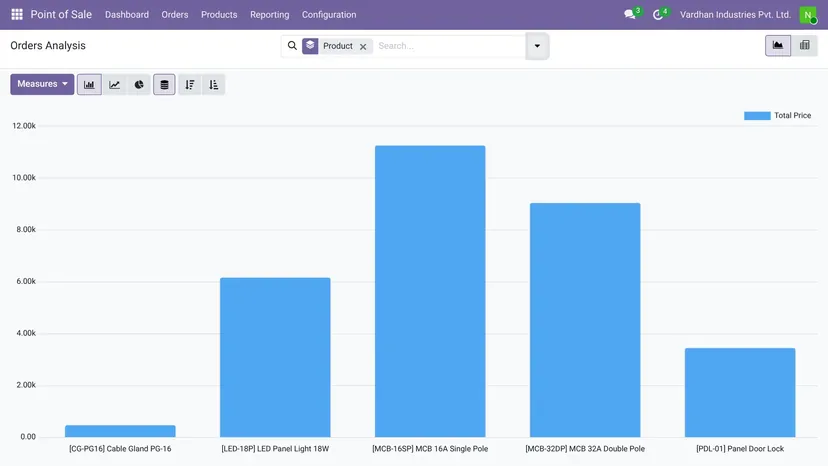This screenshot has width=828, height=466.
Task: Open the activities clock icon
Action: click(x=657, y=14)
